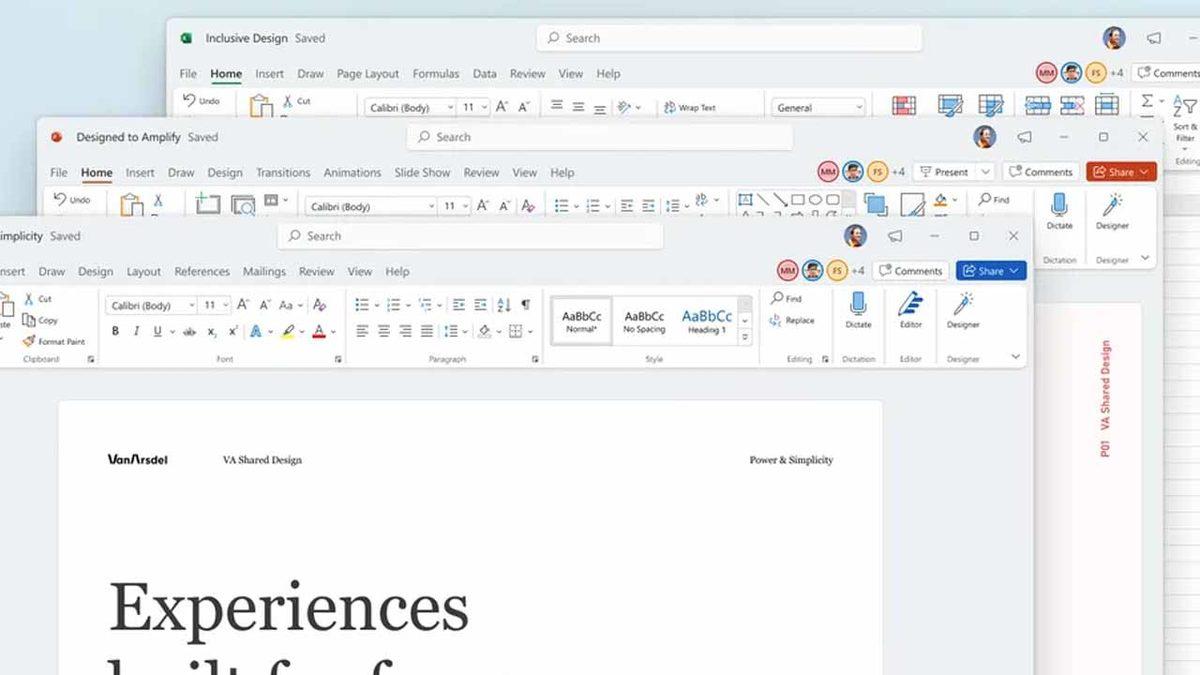Image resolution: width=1200 pixels, height=675 pixels.
Task: Toggle bold formatting in Word
Action: 114,329
